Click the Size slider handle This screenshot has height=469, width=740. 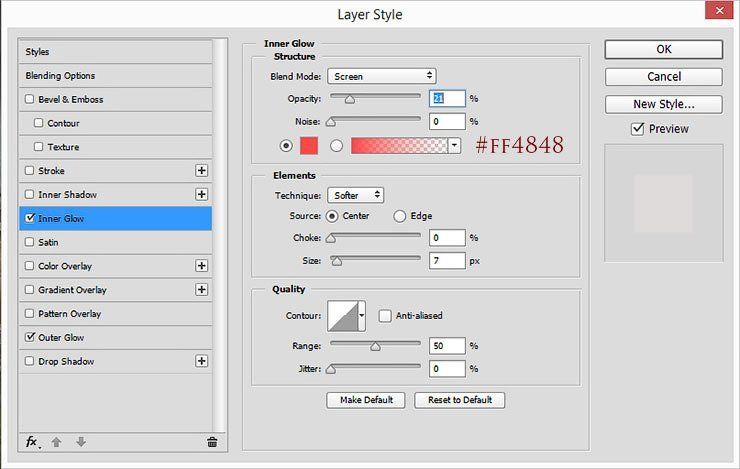[336, 261]
